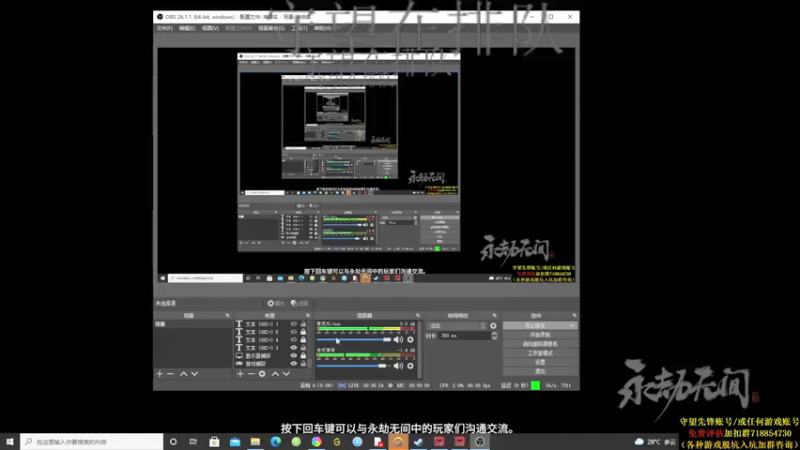The width and height of the screenshot is (800, 450).
Task: Open 麦克风/Aux audio settings gear
Action: coord(410,339)
